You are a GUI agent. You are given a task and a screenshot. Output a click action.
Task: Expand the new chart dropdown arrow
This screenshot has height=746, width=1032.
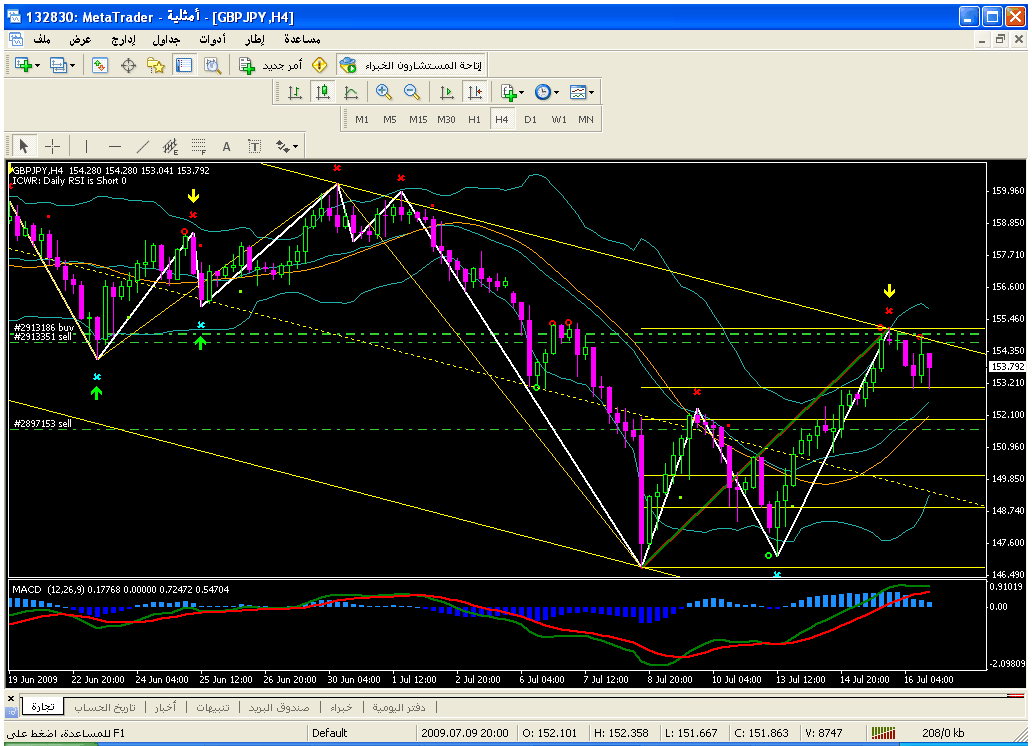[x=37, y=65]
